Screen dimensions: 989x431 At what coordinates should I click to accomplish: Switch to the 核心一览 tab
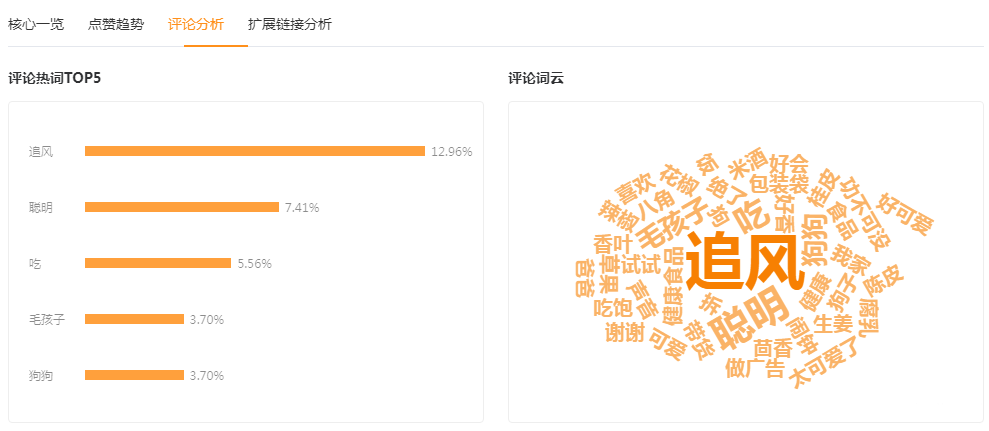click(x=36, y=25)
